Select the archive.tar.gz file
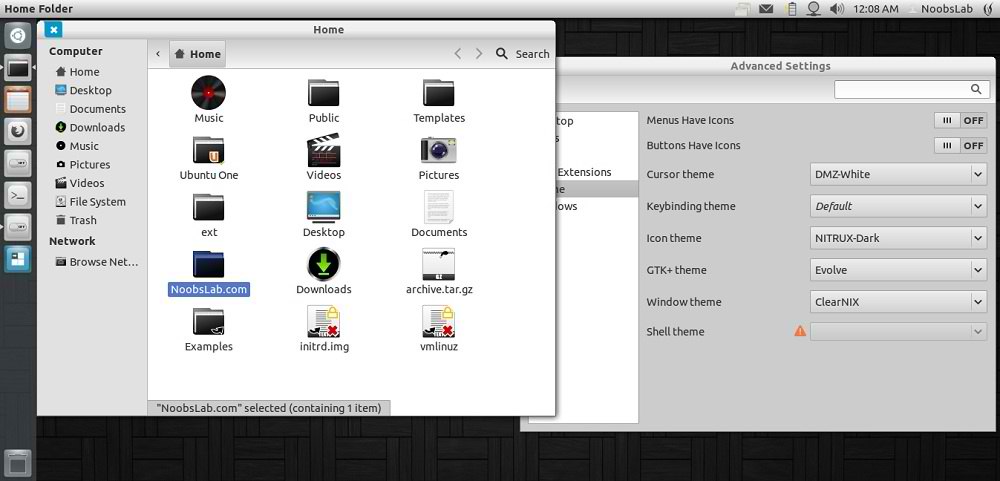 439,264
